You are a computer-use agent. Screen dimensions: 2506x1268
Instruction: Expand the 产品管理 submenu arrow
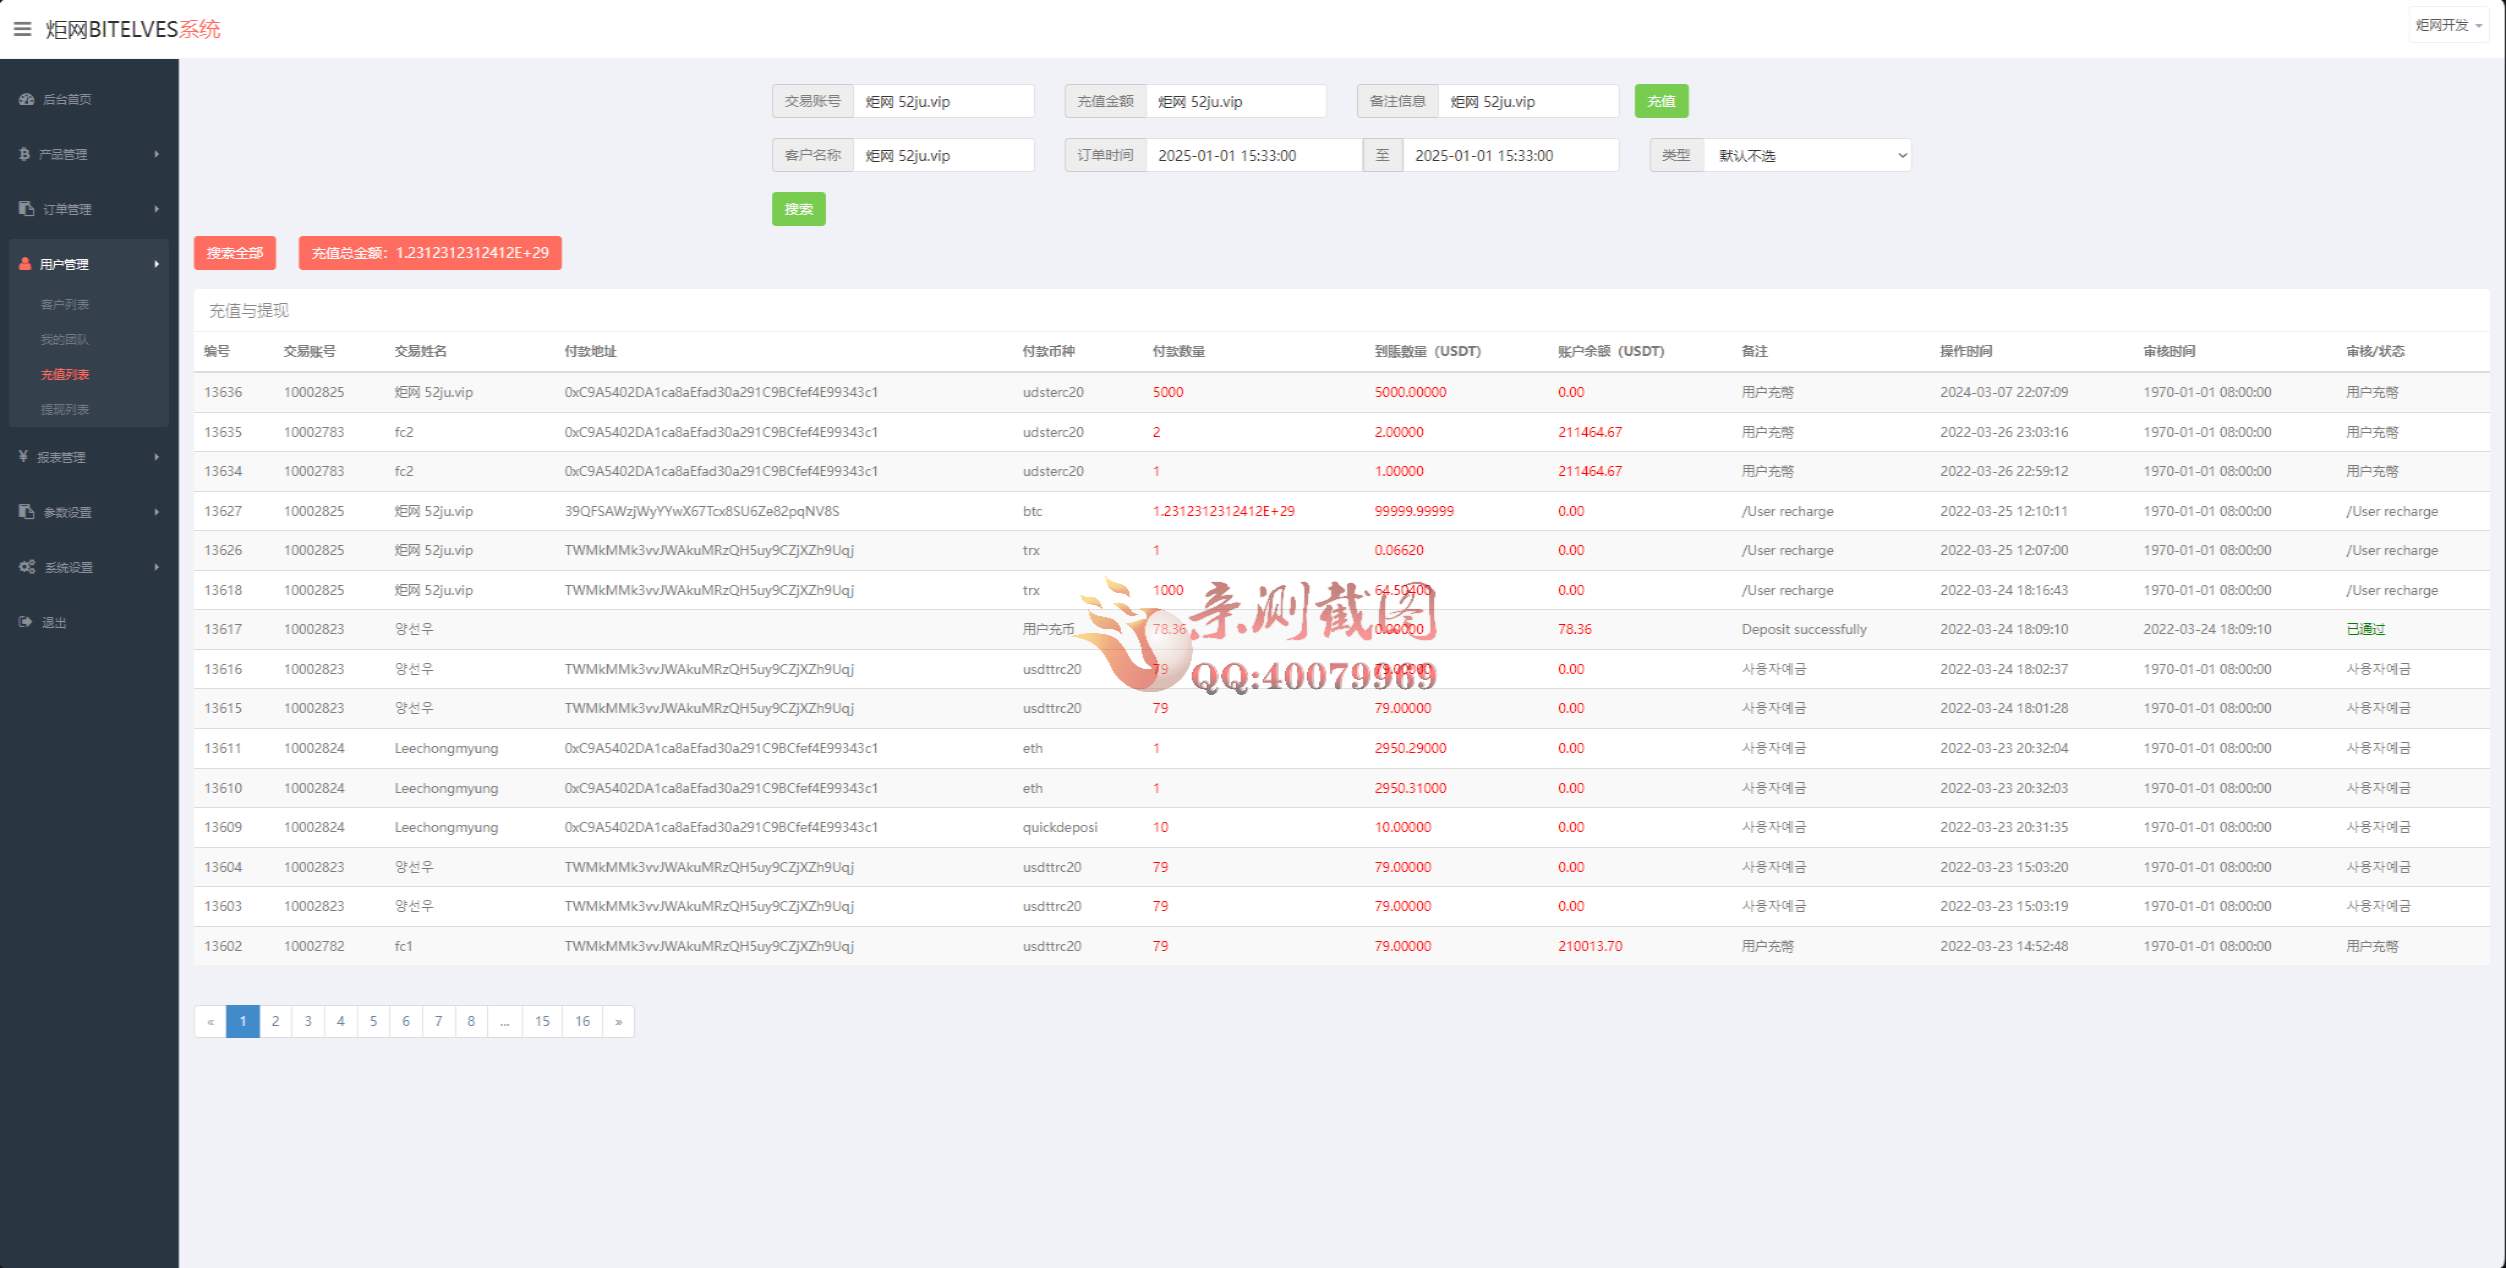tap(157, 154)
